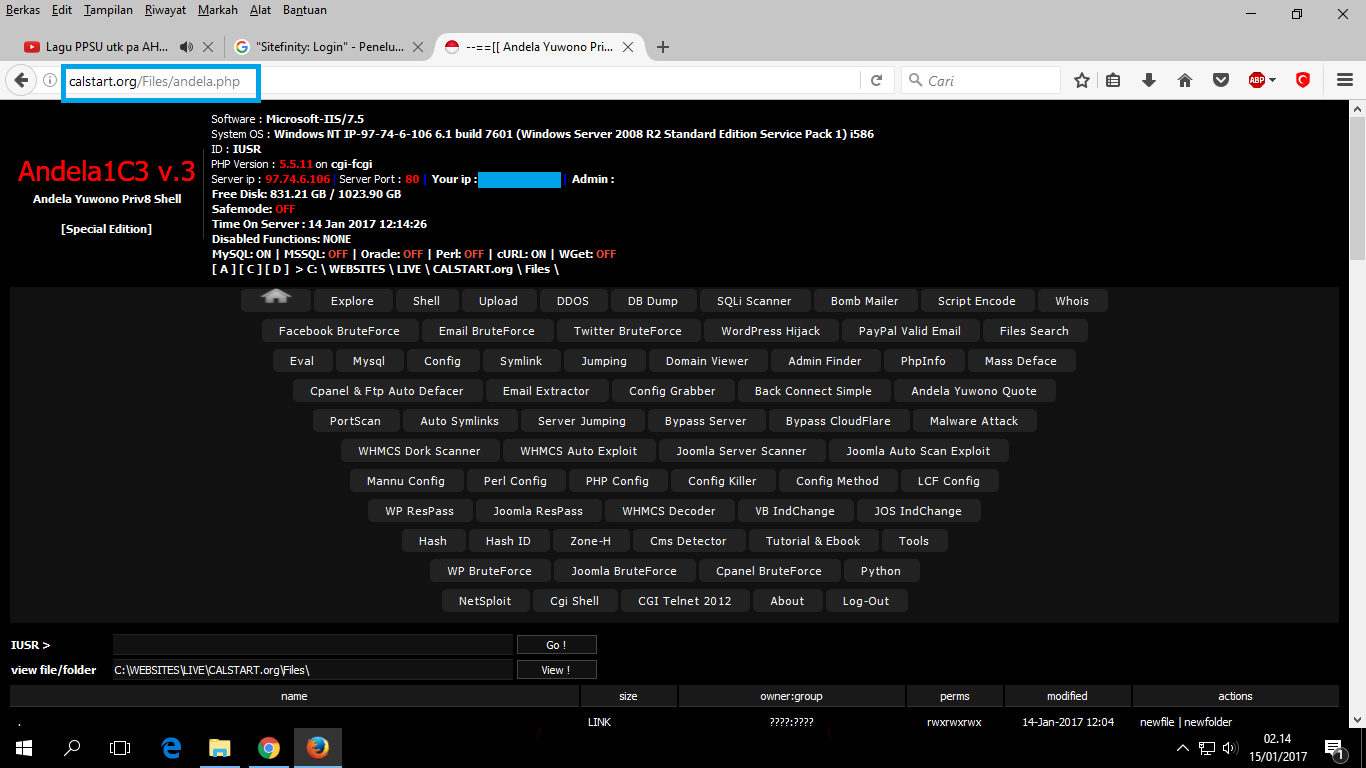Open File Explorer from the taskbar
Screen dimensions: 1366x768
(x=219, y=747)
